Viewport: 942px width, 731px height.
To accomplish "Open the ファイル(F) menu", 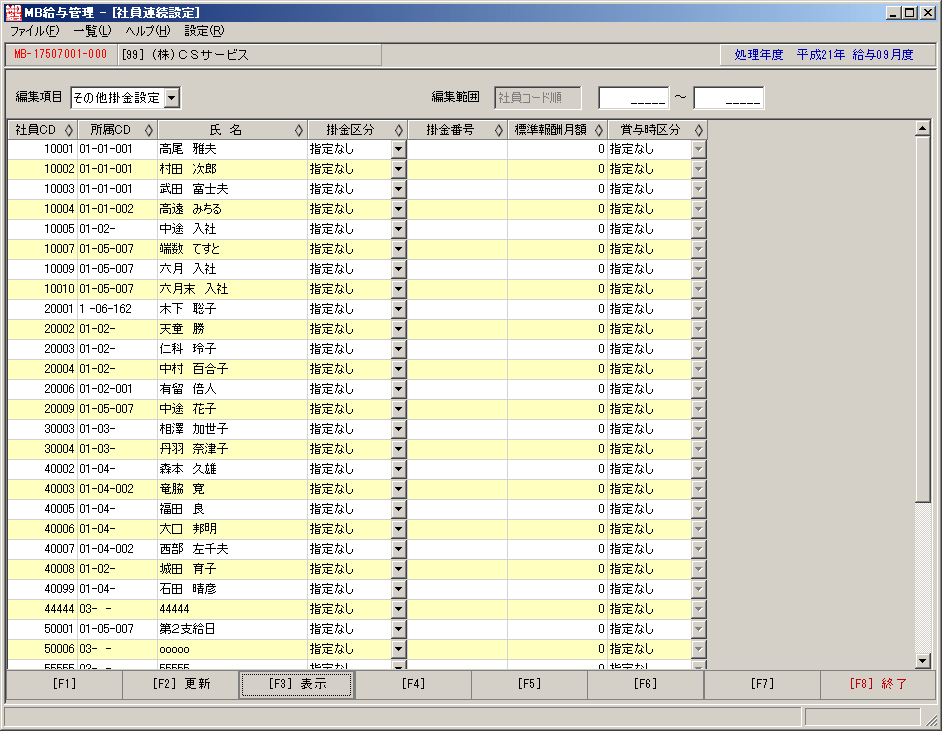I will tap(34, 31).
